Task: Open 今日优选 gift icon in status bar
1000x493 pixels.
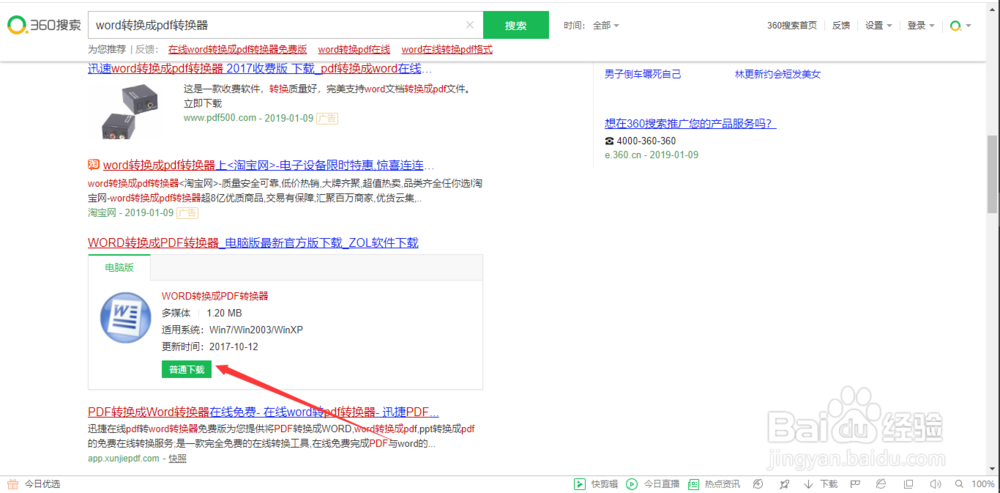Action: click(x=12, y=484)
